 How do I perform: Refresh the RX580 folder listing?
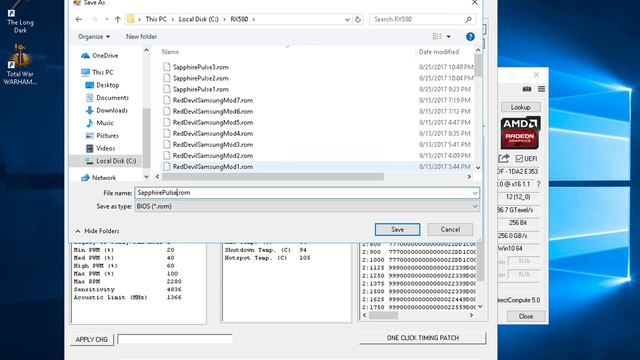click(358, 19)
